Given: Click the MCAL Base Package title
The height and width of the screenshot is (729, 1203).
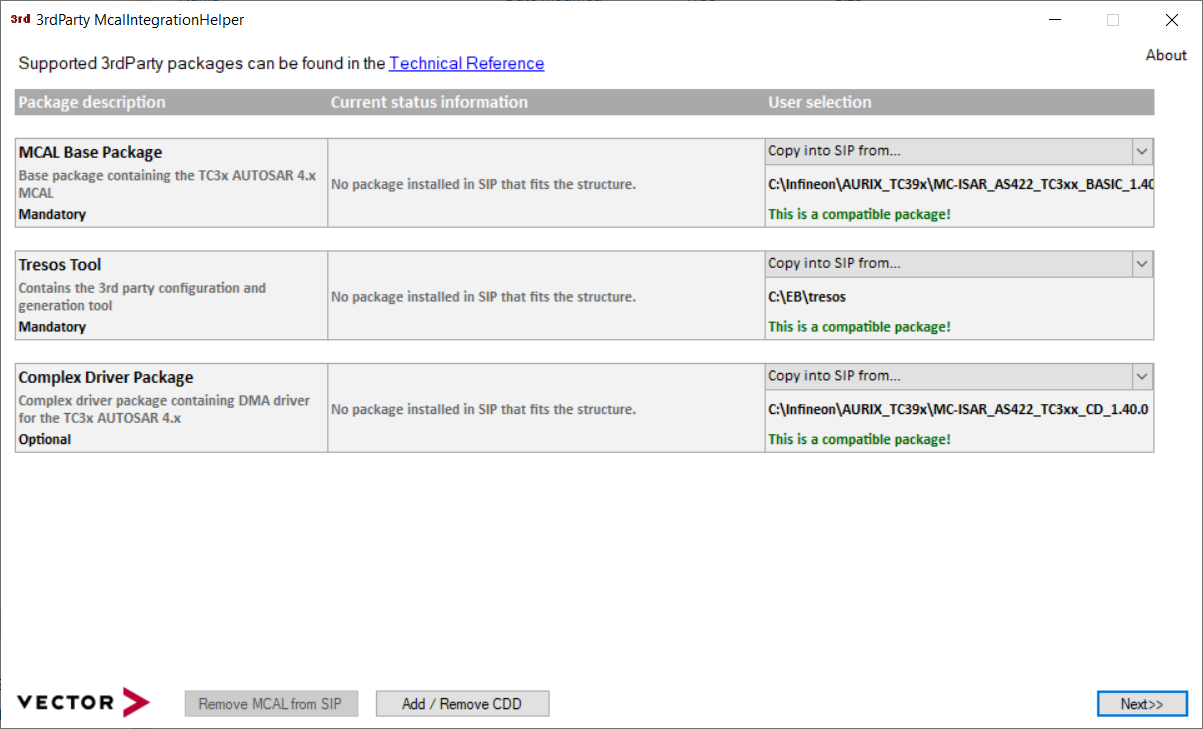Looking at the screenshot, I should pyautogui.click(x=90, y=152).
